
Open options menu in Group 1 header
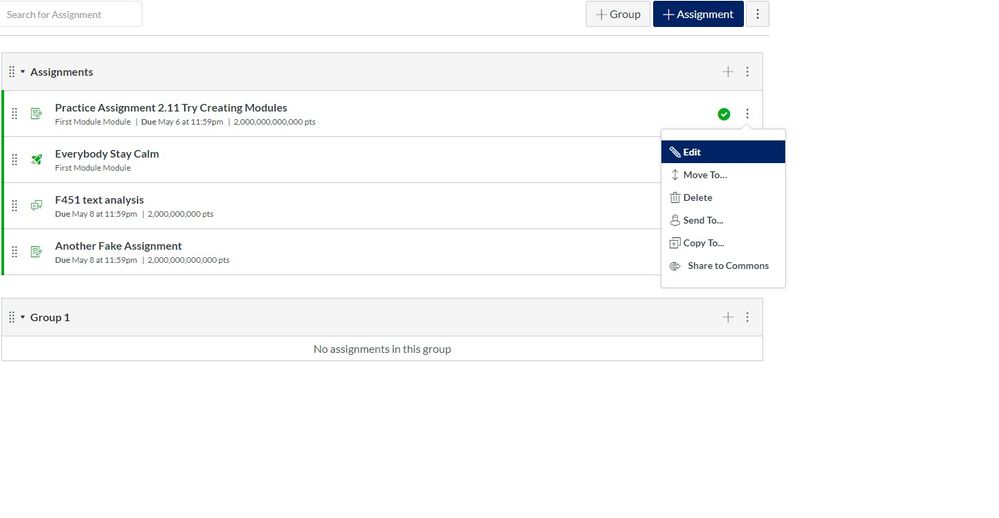tap(747, 317)
